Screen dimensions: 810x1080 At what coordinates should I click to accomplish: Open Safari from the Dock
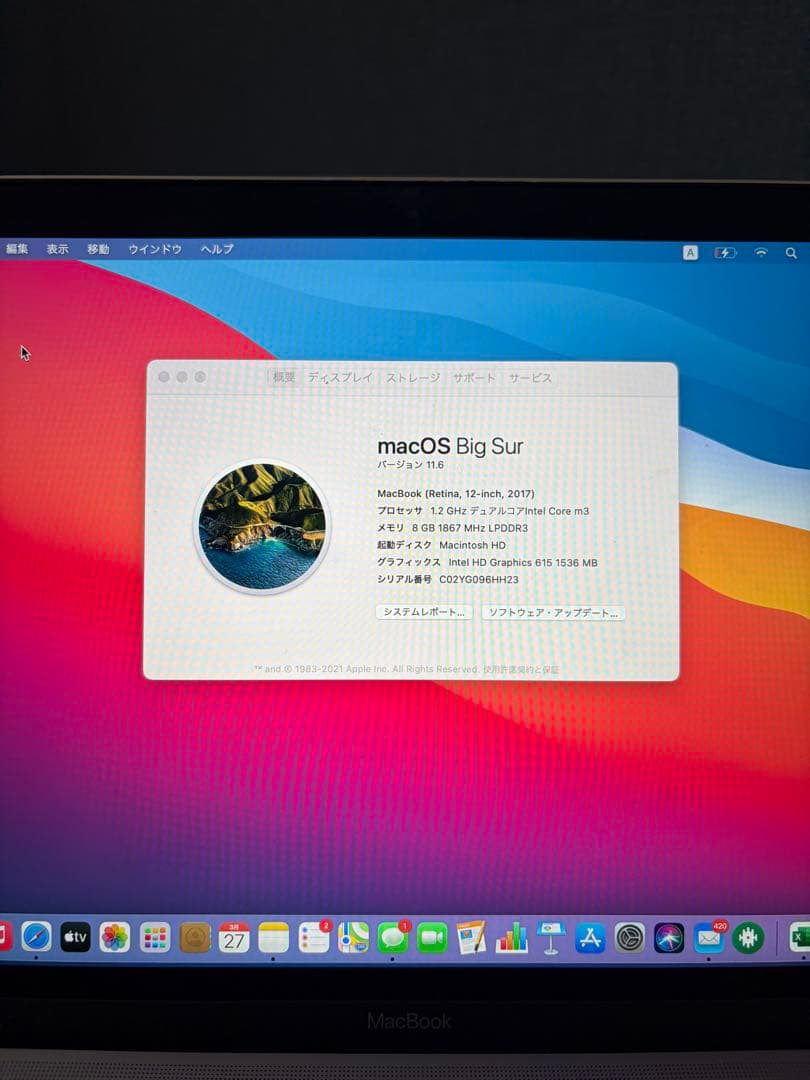(37, 937)
